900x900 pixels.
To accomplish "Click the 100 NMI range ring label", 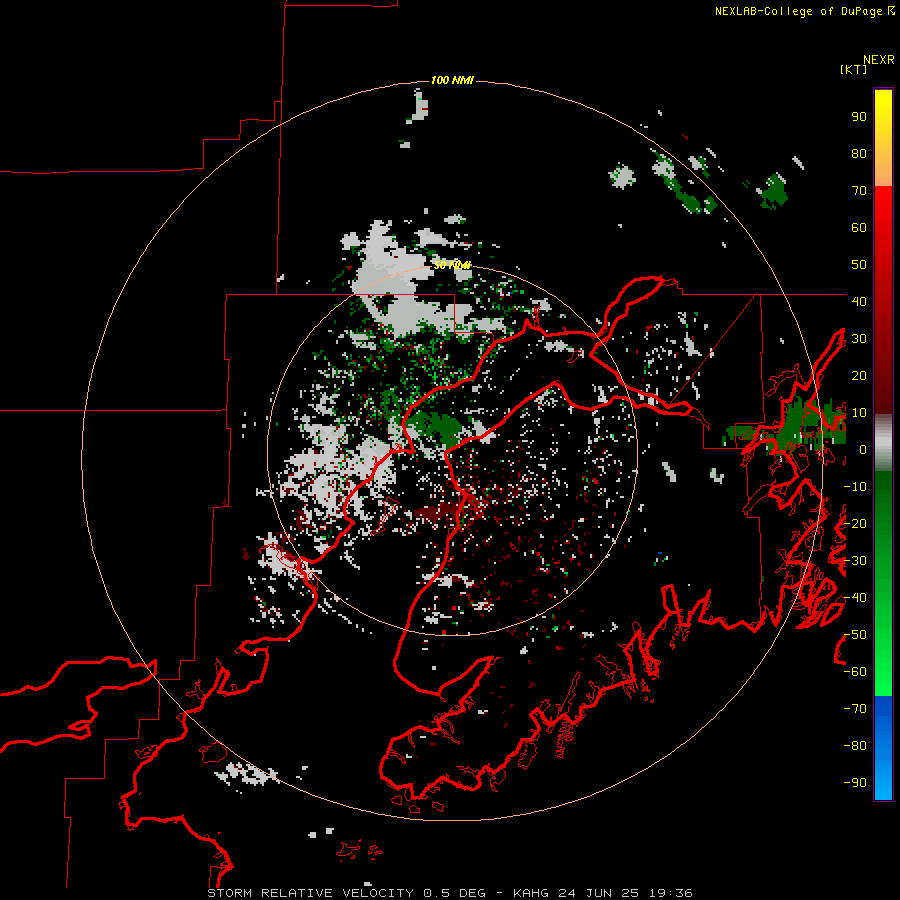I will [x=452, y=80].
